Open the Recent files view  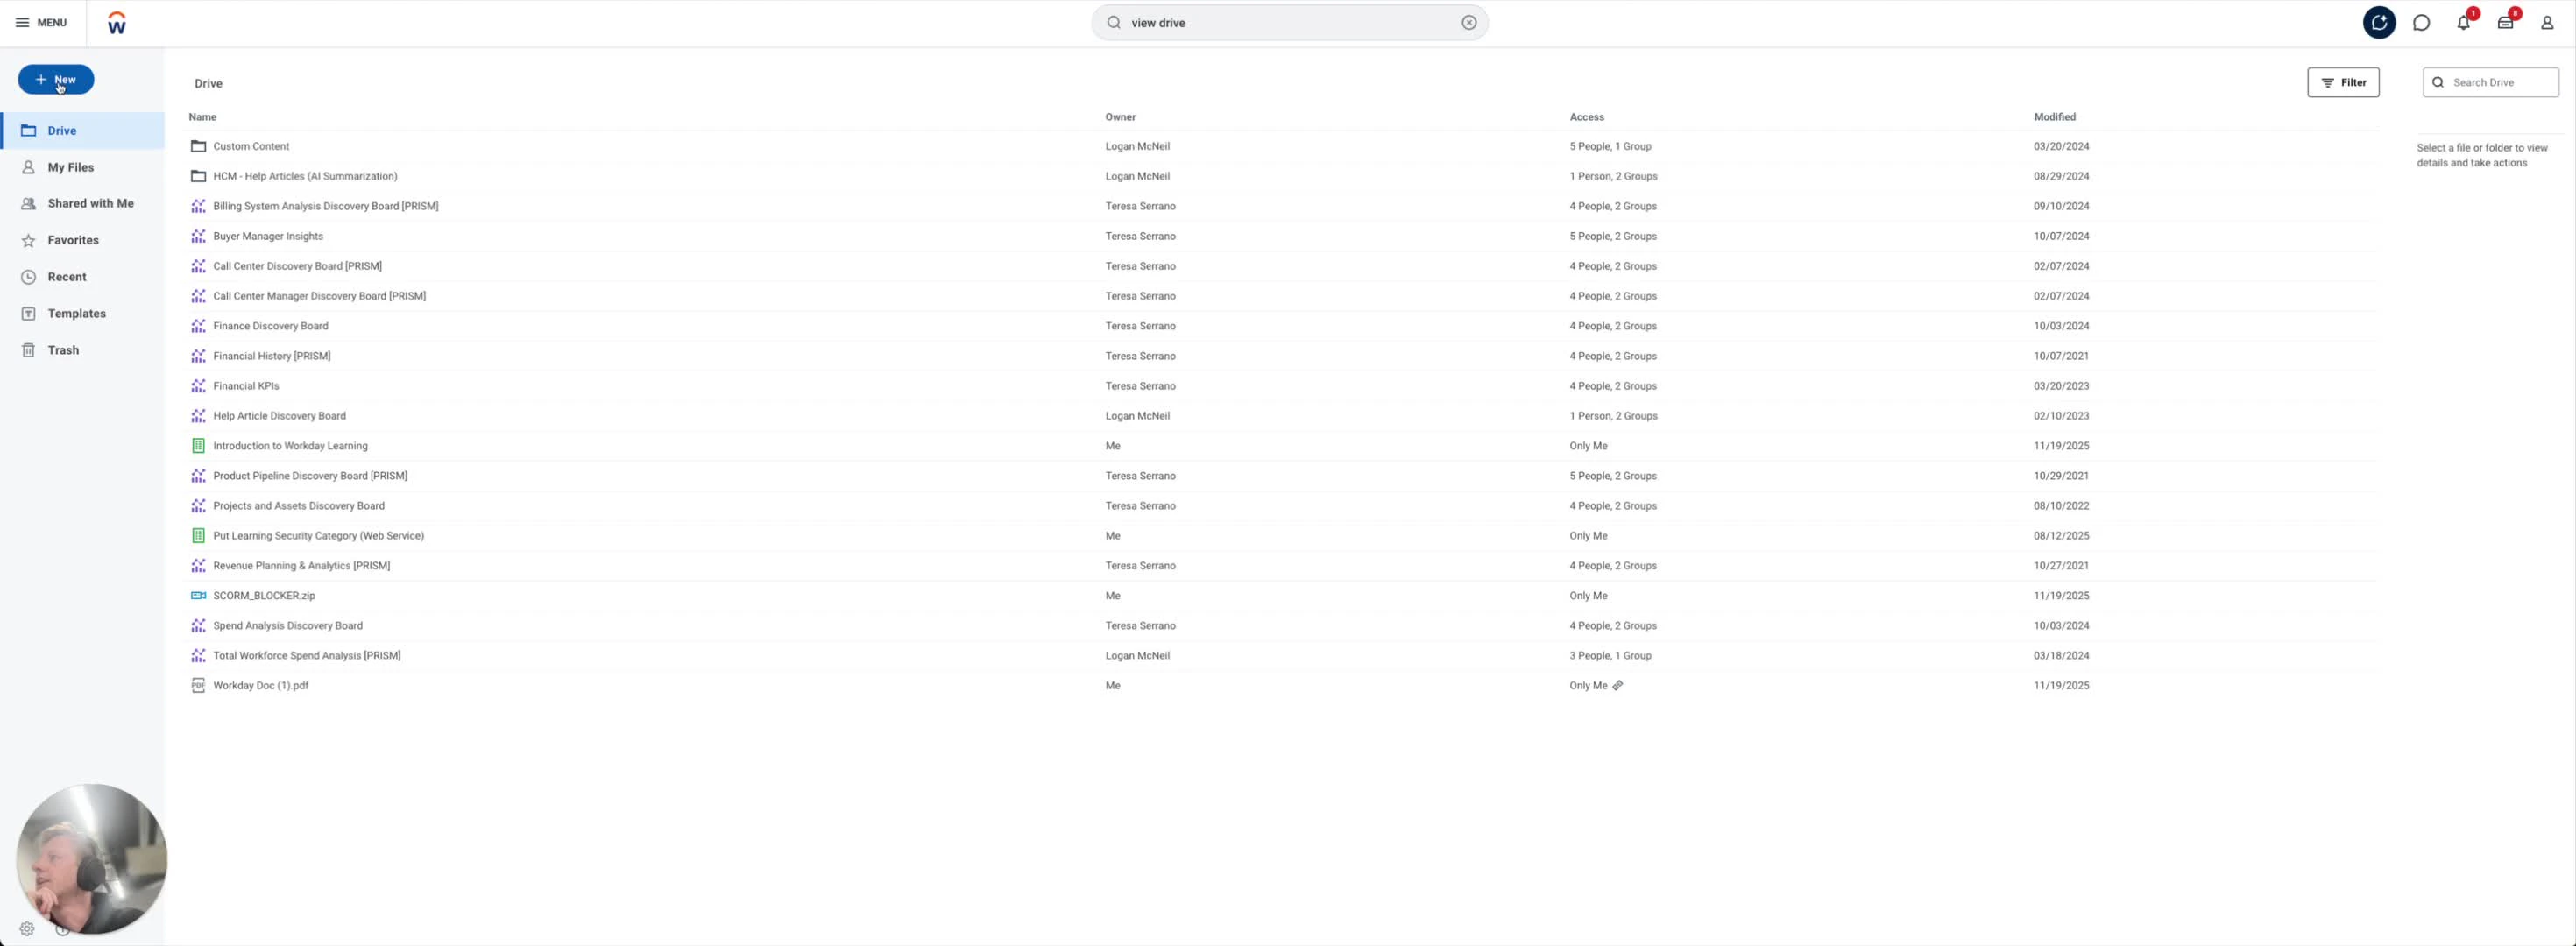66,276
